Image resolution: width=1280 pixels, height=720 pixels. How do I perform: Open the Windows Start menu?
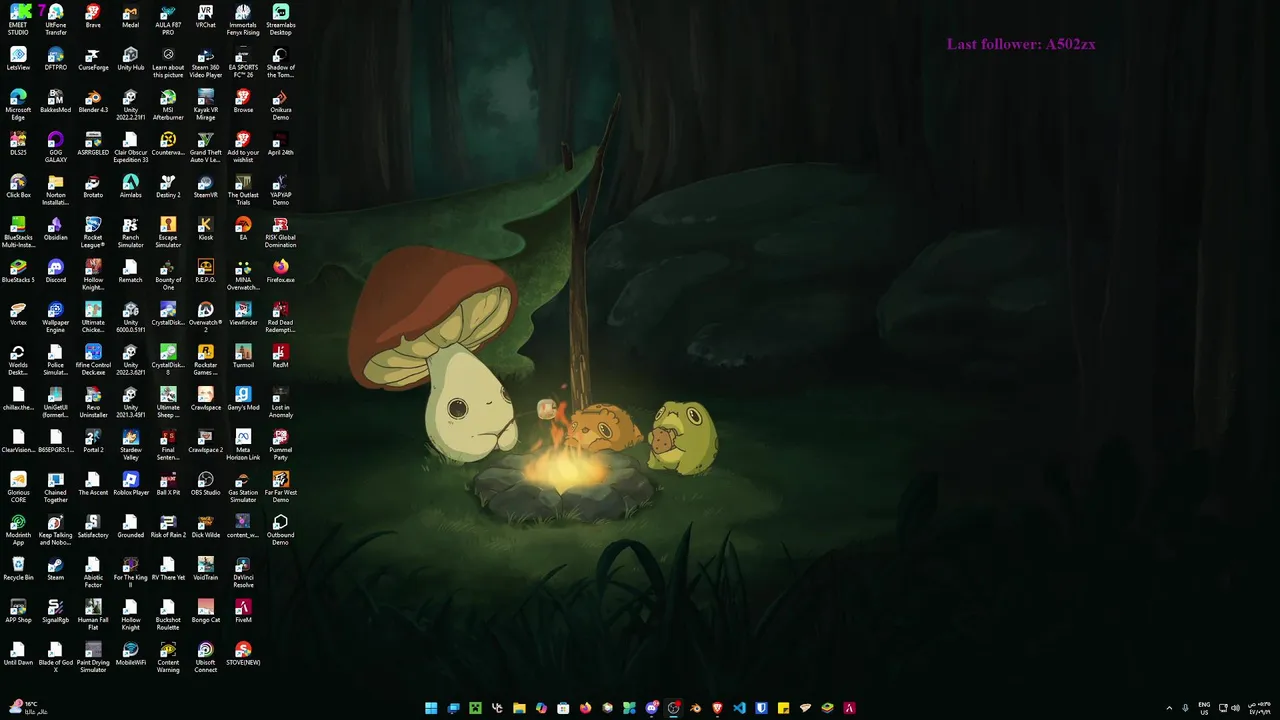point(431,708)
